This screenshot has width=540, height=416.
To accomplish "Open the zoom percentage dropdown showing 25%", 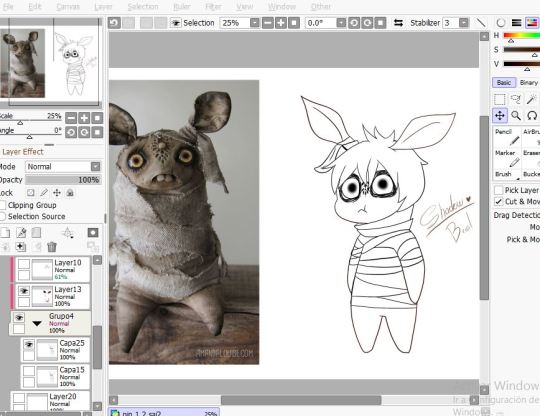I will 255,23.
